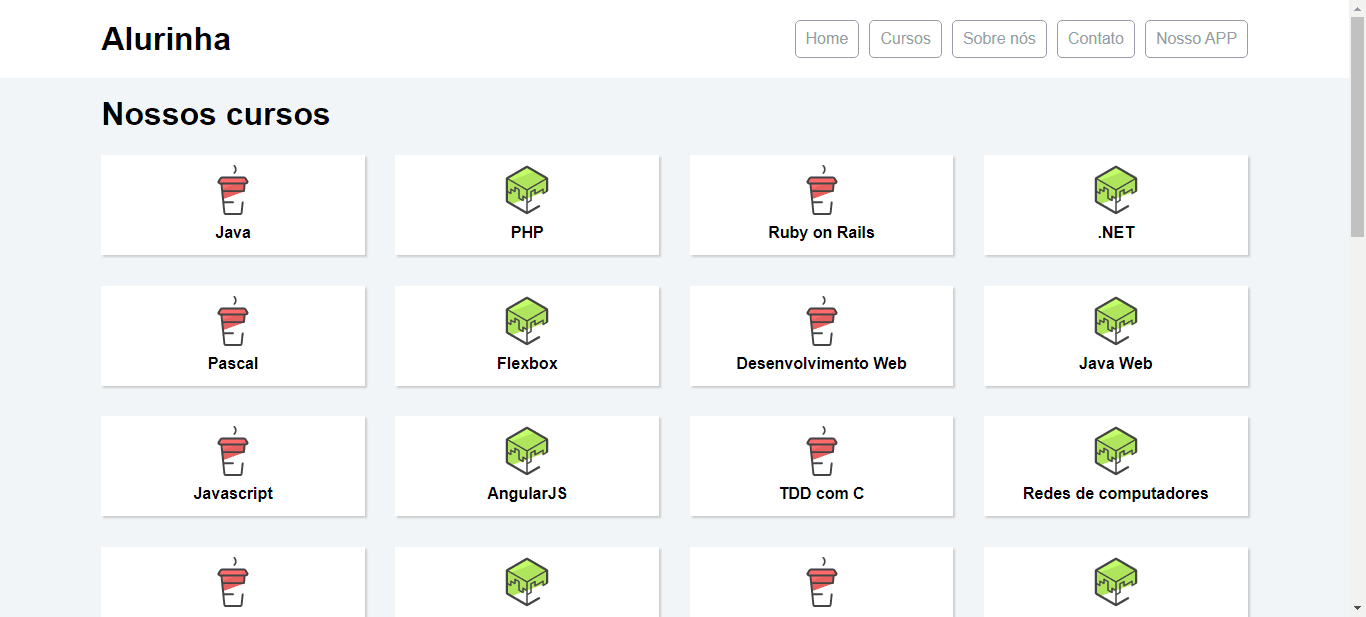The width and height of the screenshot is (1366, 617).
Task: Click the Nossos cursos heading
Action: coord(216,114)
